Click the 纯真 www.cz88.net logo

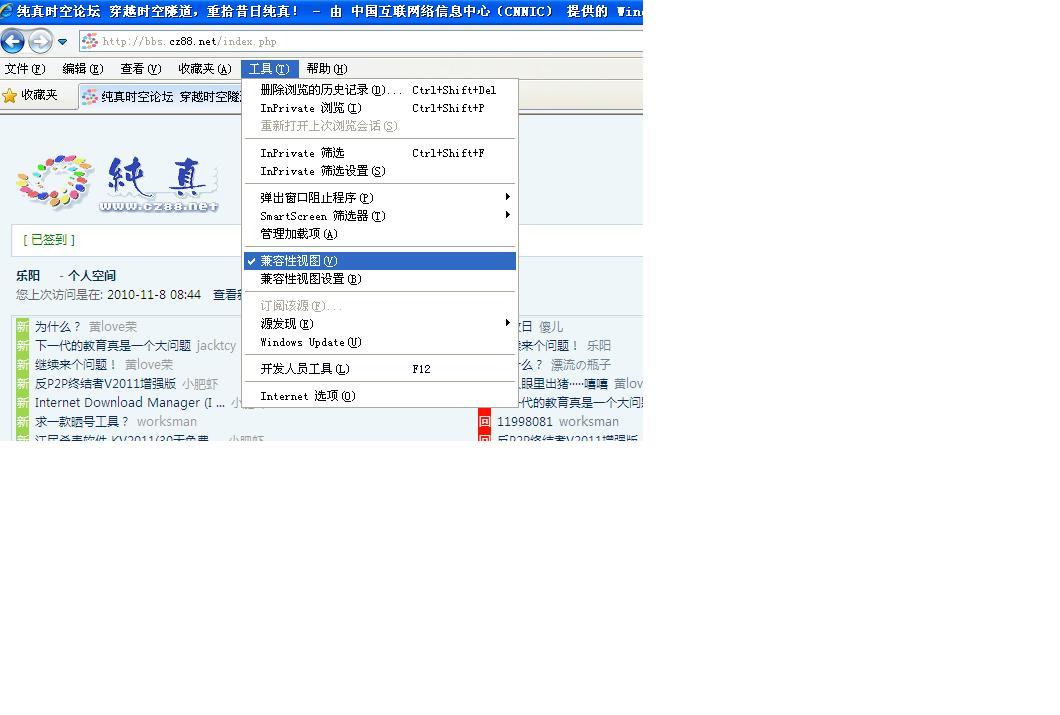click(x=118, y=182)
